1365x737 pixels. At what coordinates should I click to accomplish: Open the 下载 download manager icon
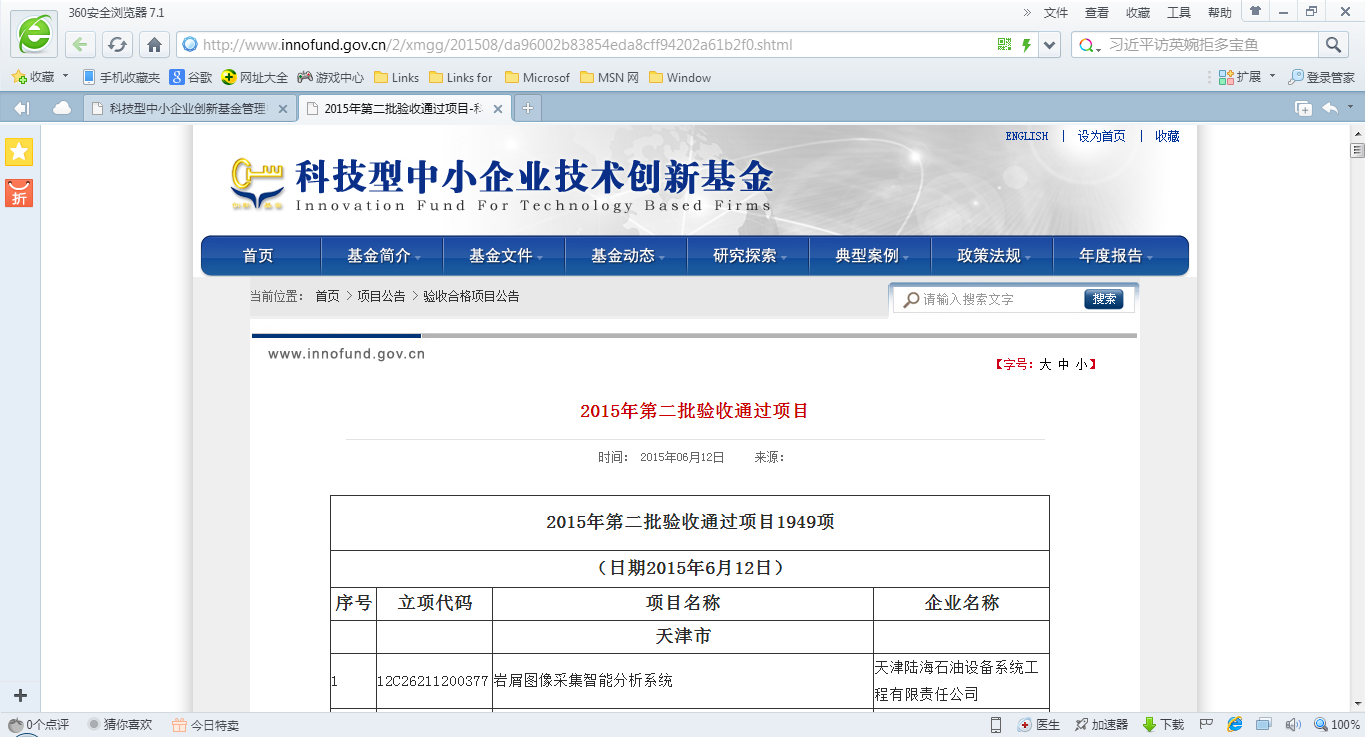(1163, 725)
